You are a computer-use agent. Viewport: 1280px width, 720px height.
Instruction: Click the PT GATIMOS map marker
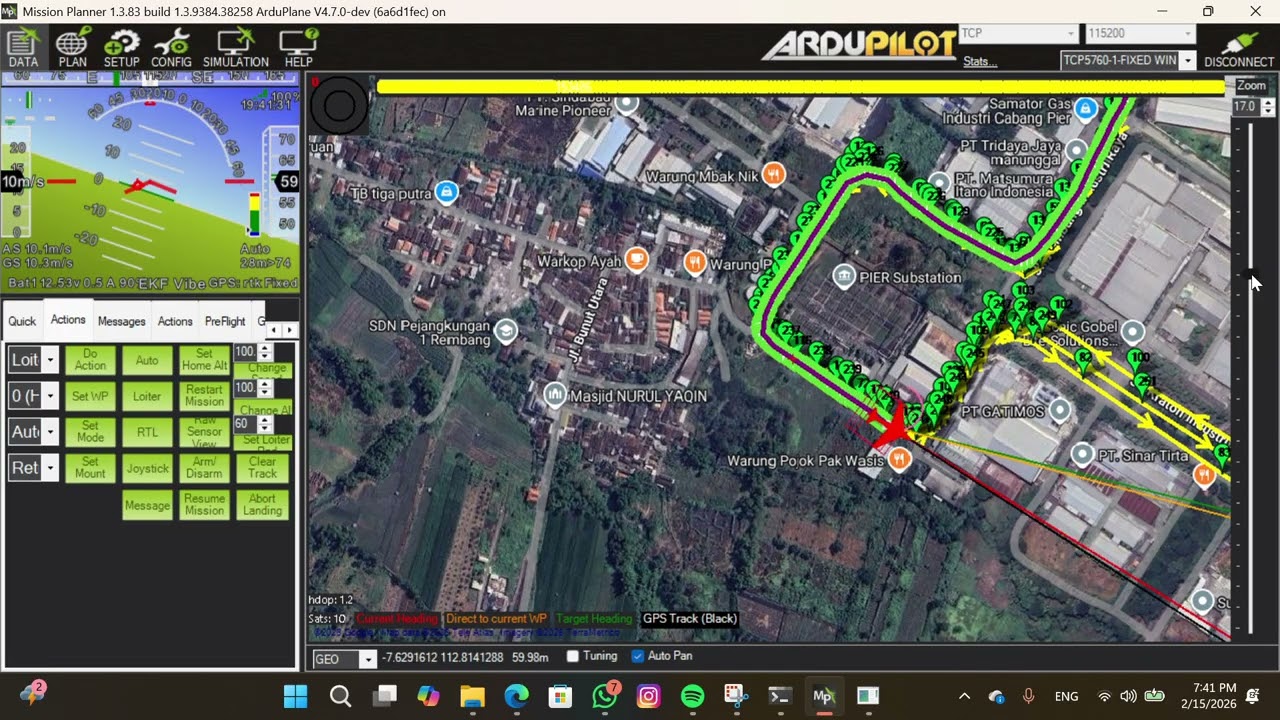point(1059,410)
